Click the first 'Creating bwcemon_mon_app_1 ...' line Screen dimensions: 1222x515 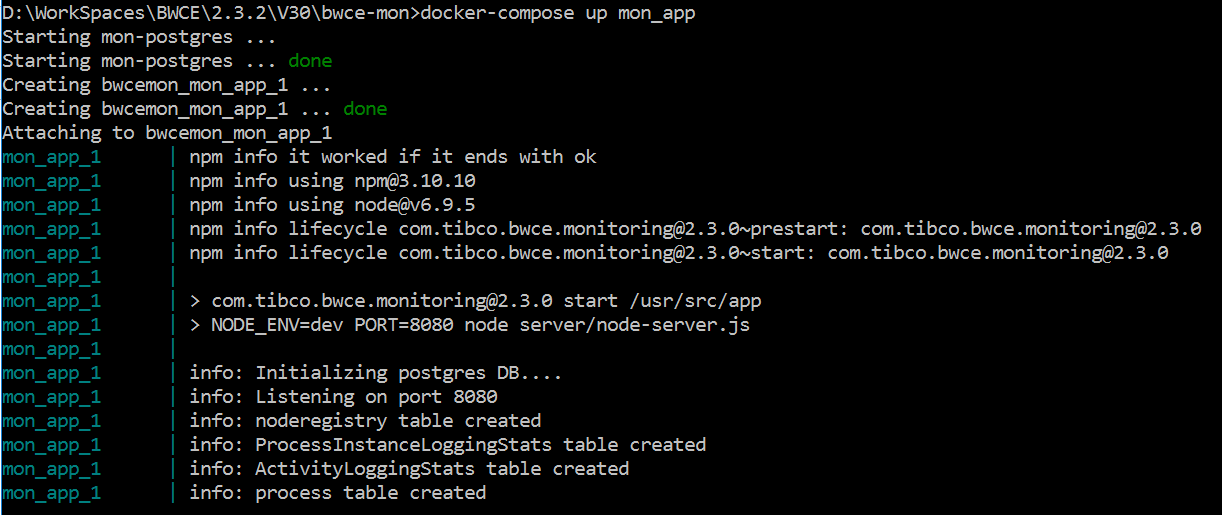(166, 85)
